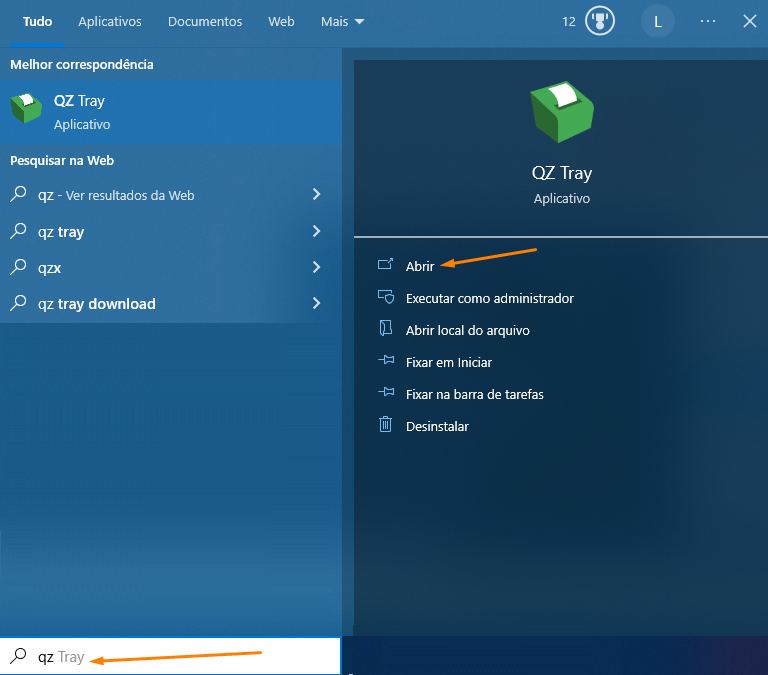Choose Fixar em Iniciar

pos(449,362)
